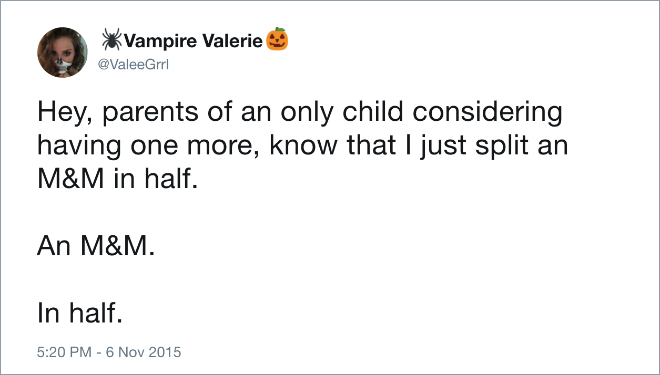Screen dimensions: 660x375
Task: Click the spider emoji before the name
Action: (112, 40)
